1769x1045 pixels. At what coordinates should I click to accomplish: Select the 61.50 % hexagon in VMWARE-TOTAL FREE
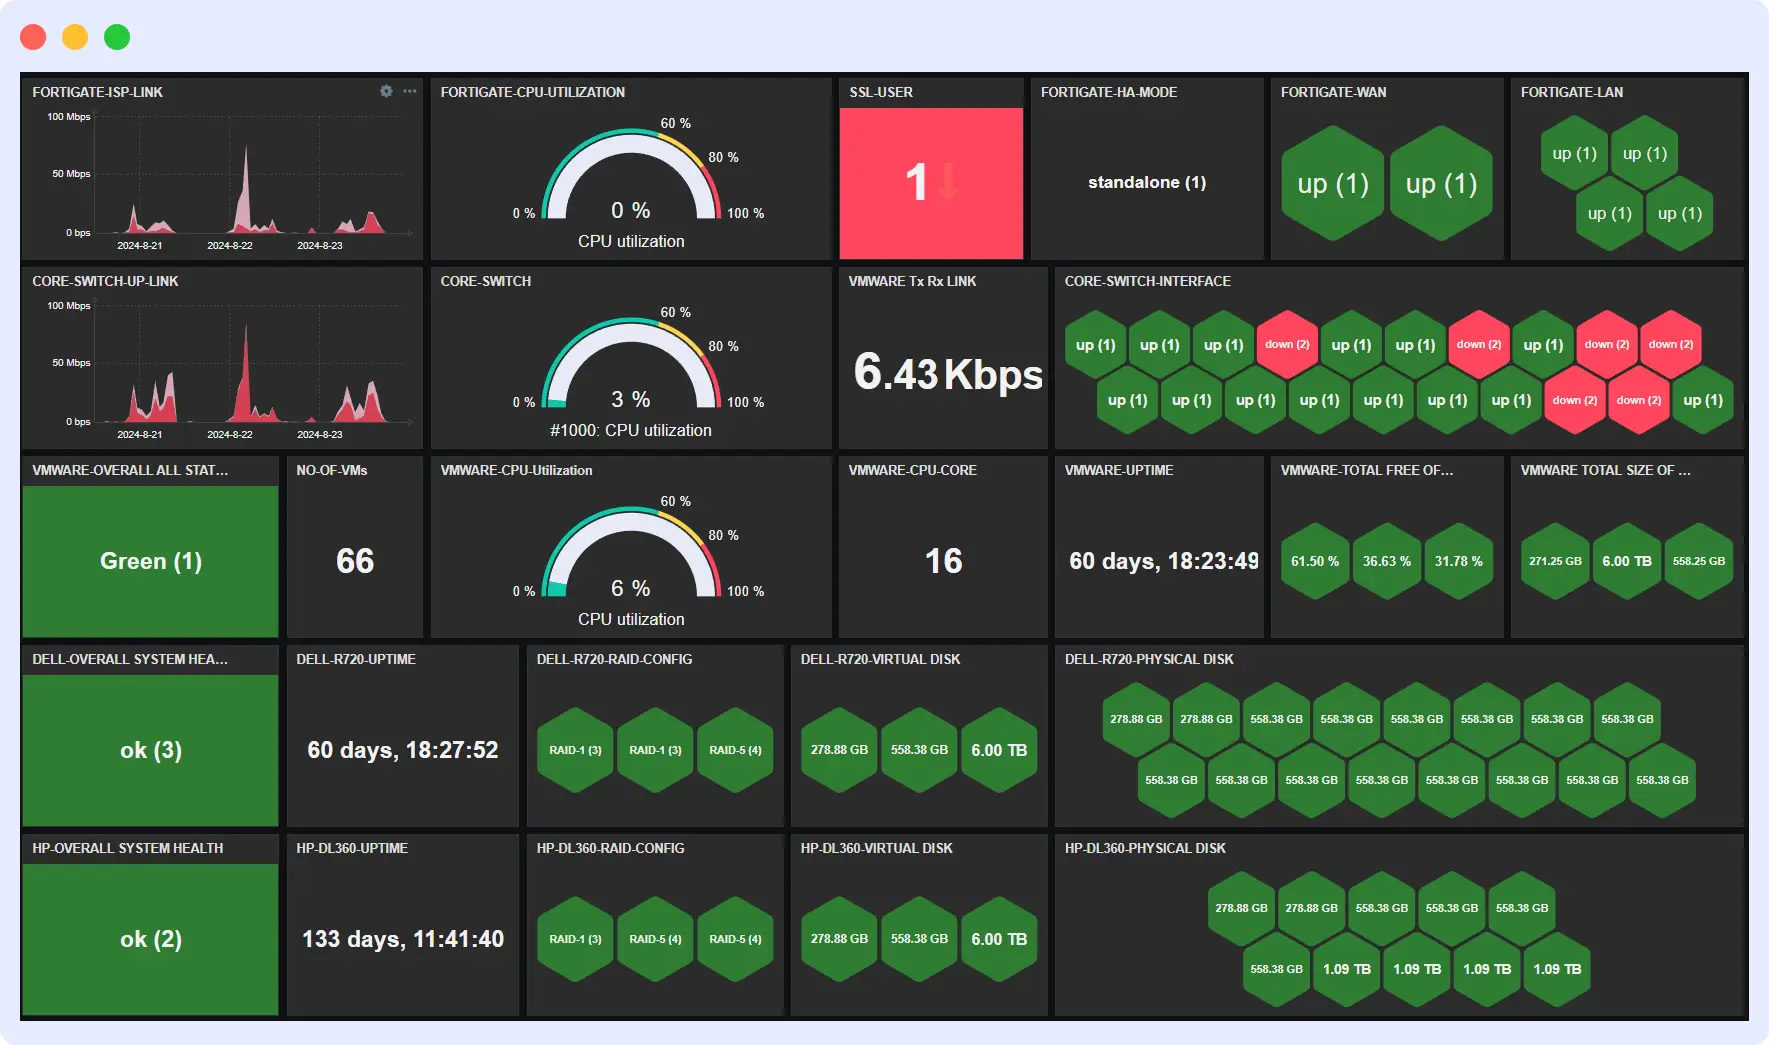point(1314,561)
